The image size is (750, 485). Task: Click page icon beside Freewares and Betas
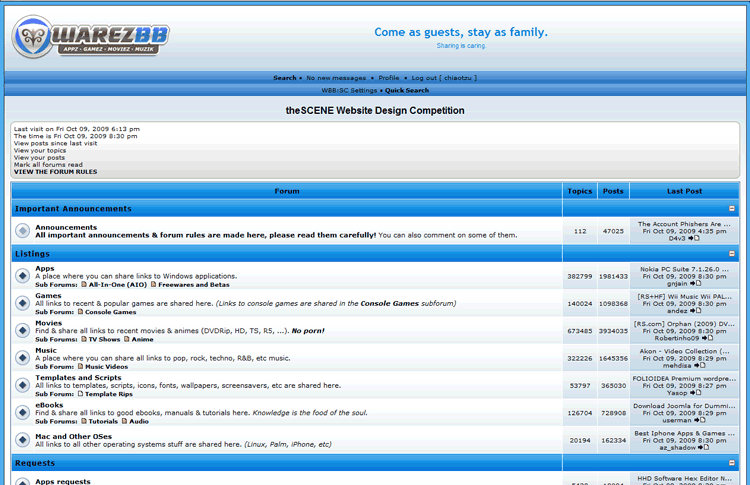(154, 284)
